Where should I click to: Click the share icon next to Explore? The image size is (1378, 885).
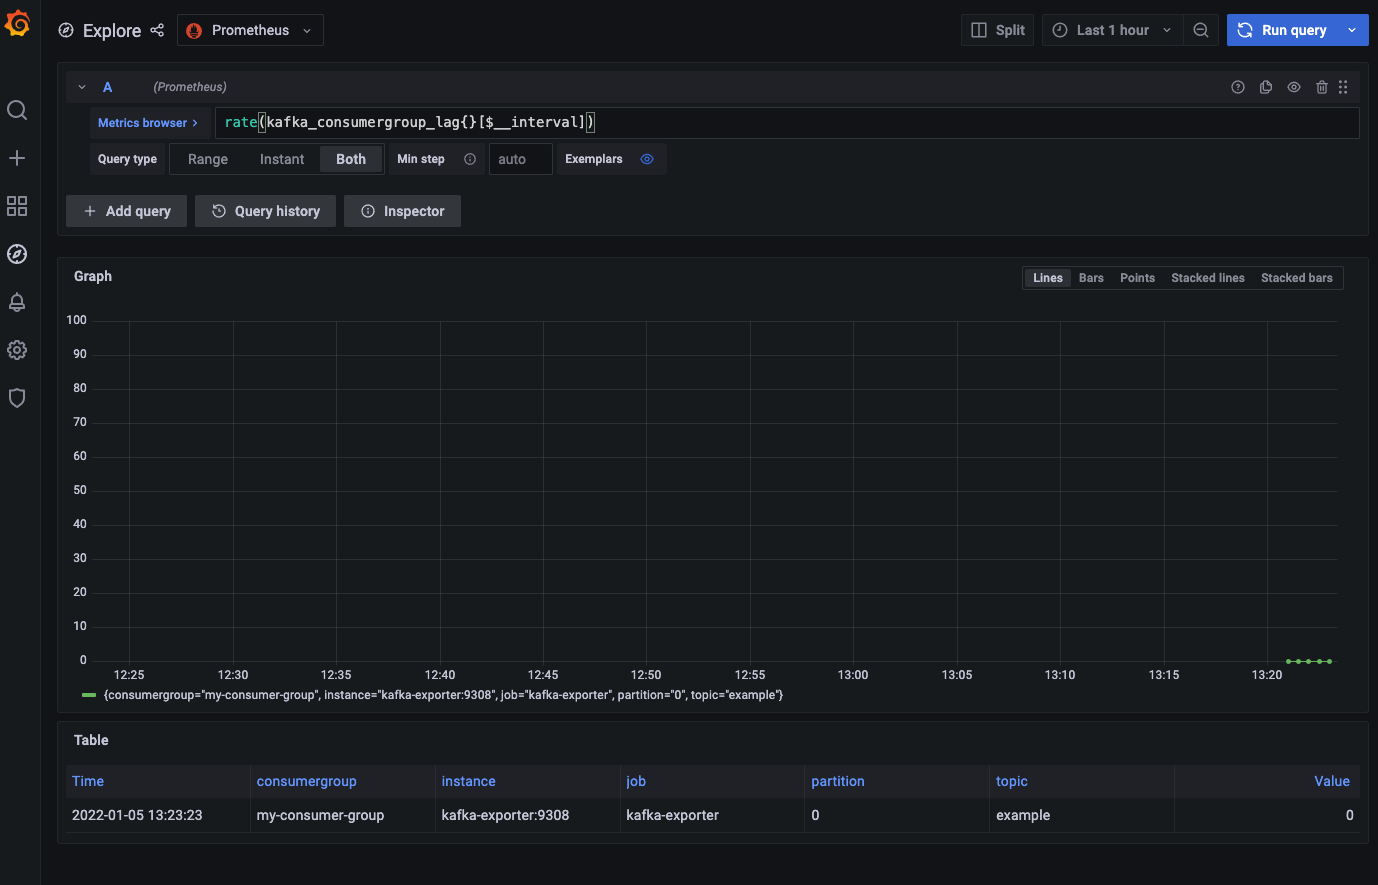point(157,30)
